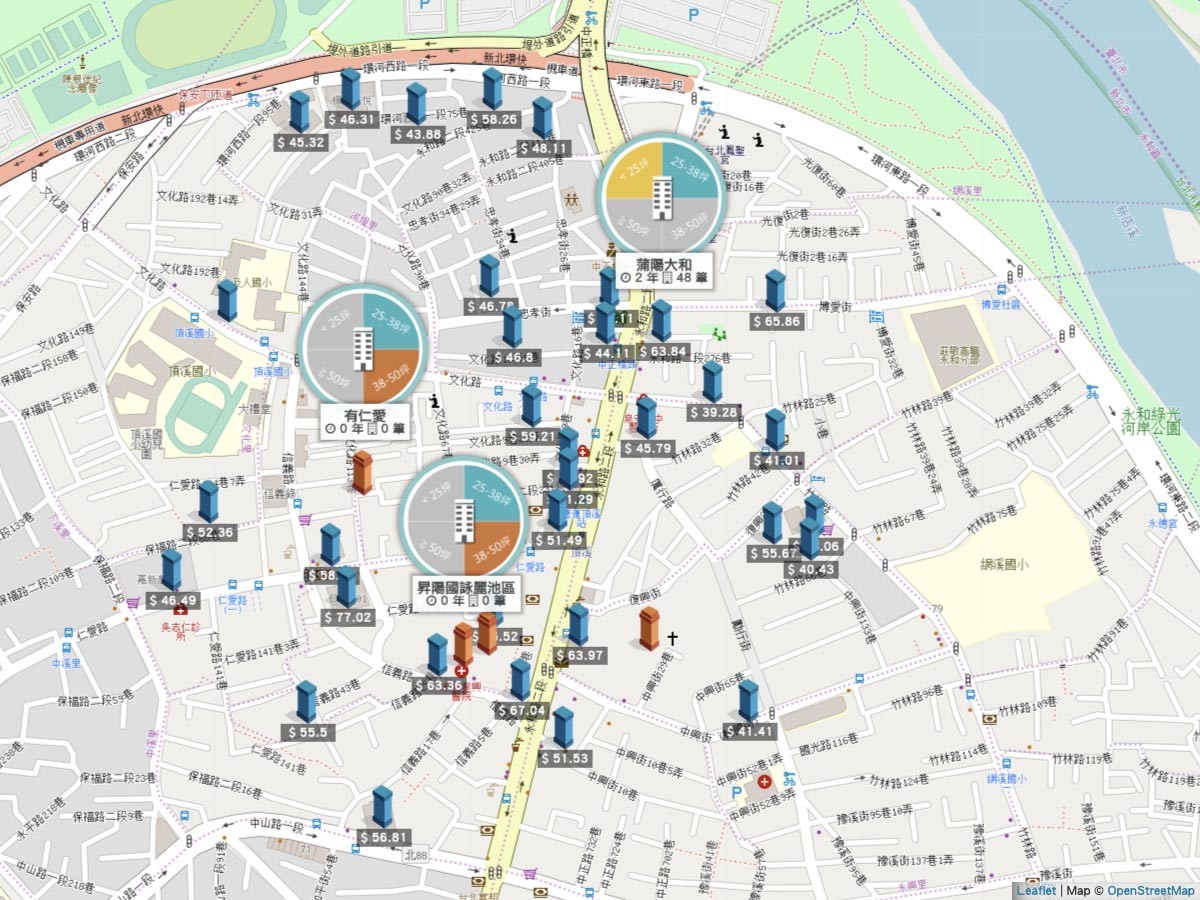The width and height of the screenshot is (1200, 900).
Task: Click the building marker priced $ 56.81
Action: 382,807
